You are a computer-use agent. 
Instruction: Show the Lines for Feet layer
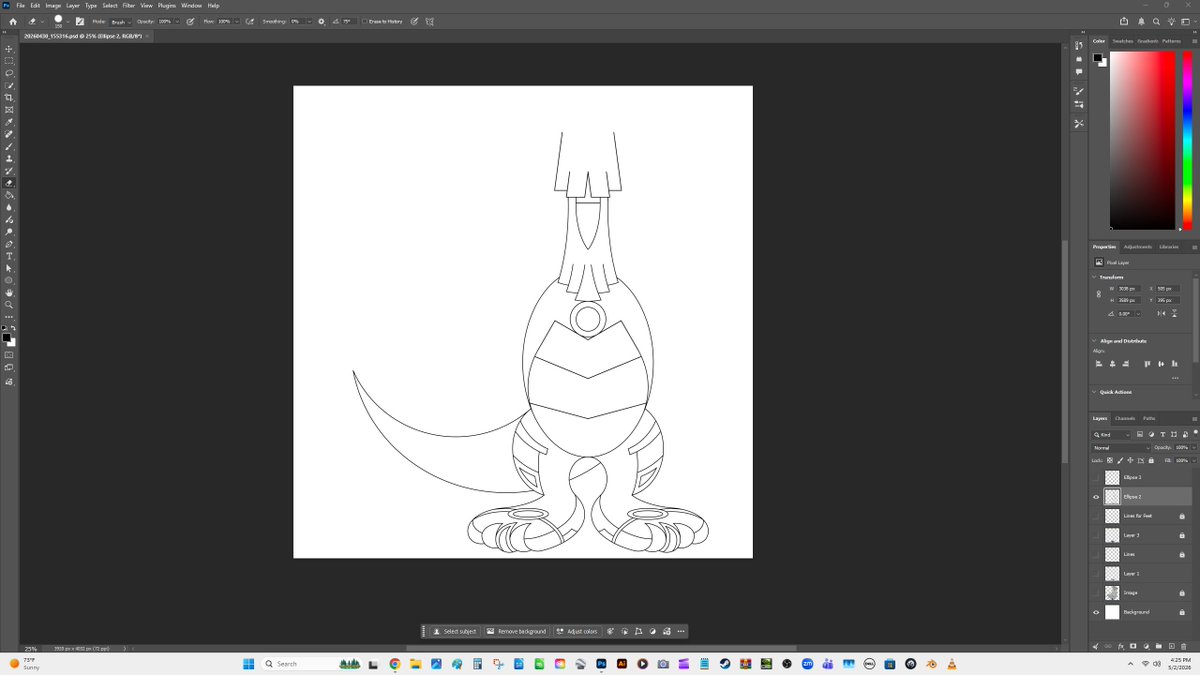[x=1096, y=516]
